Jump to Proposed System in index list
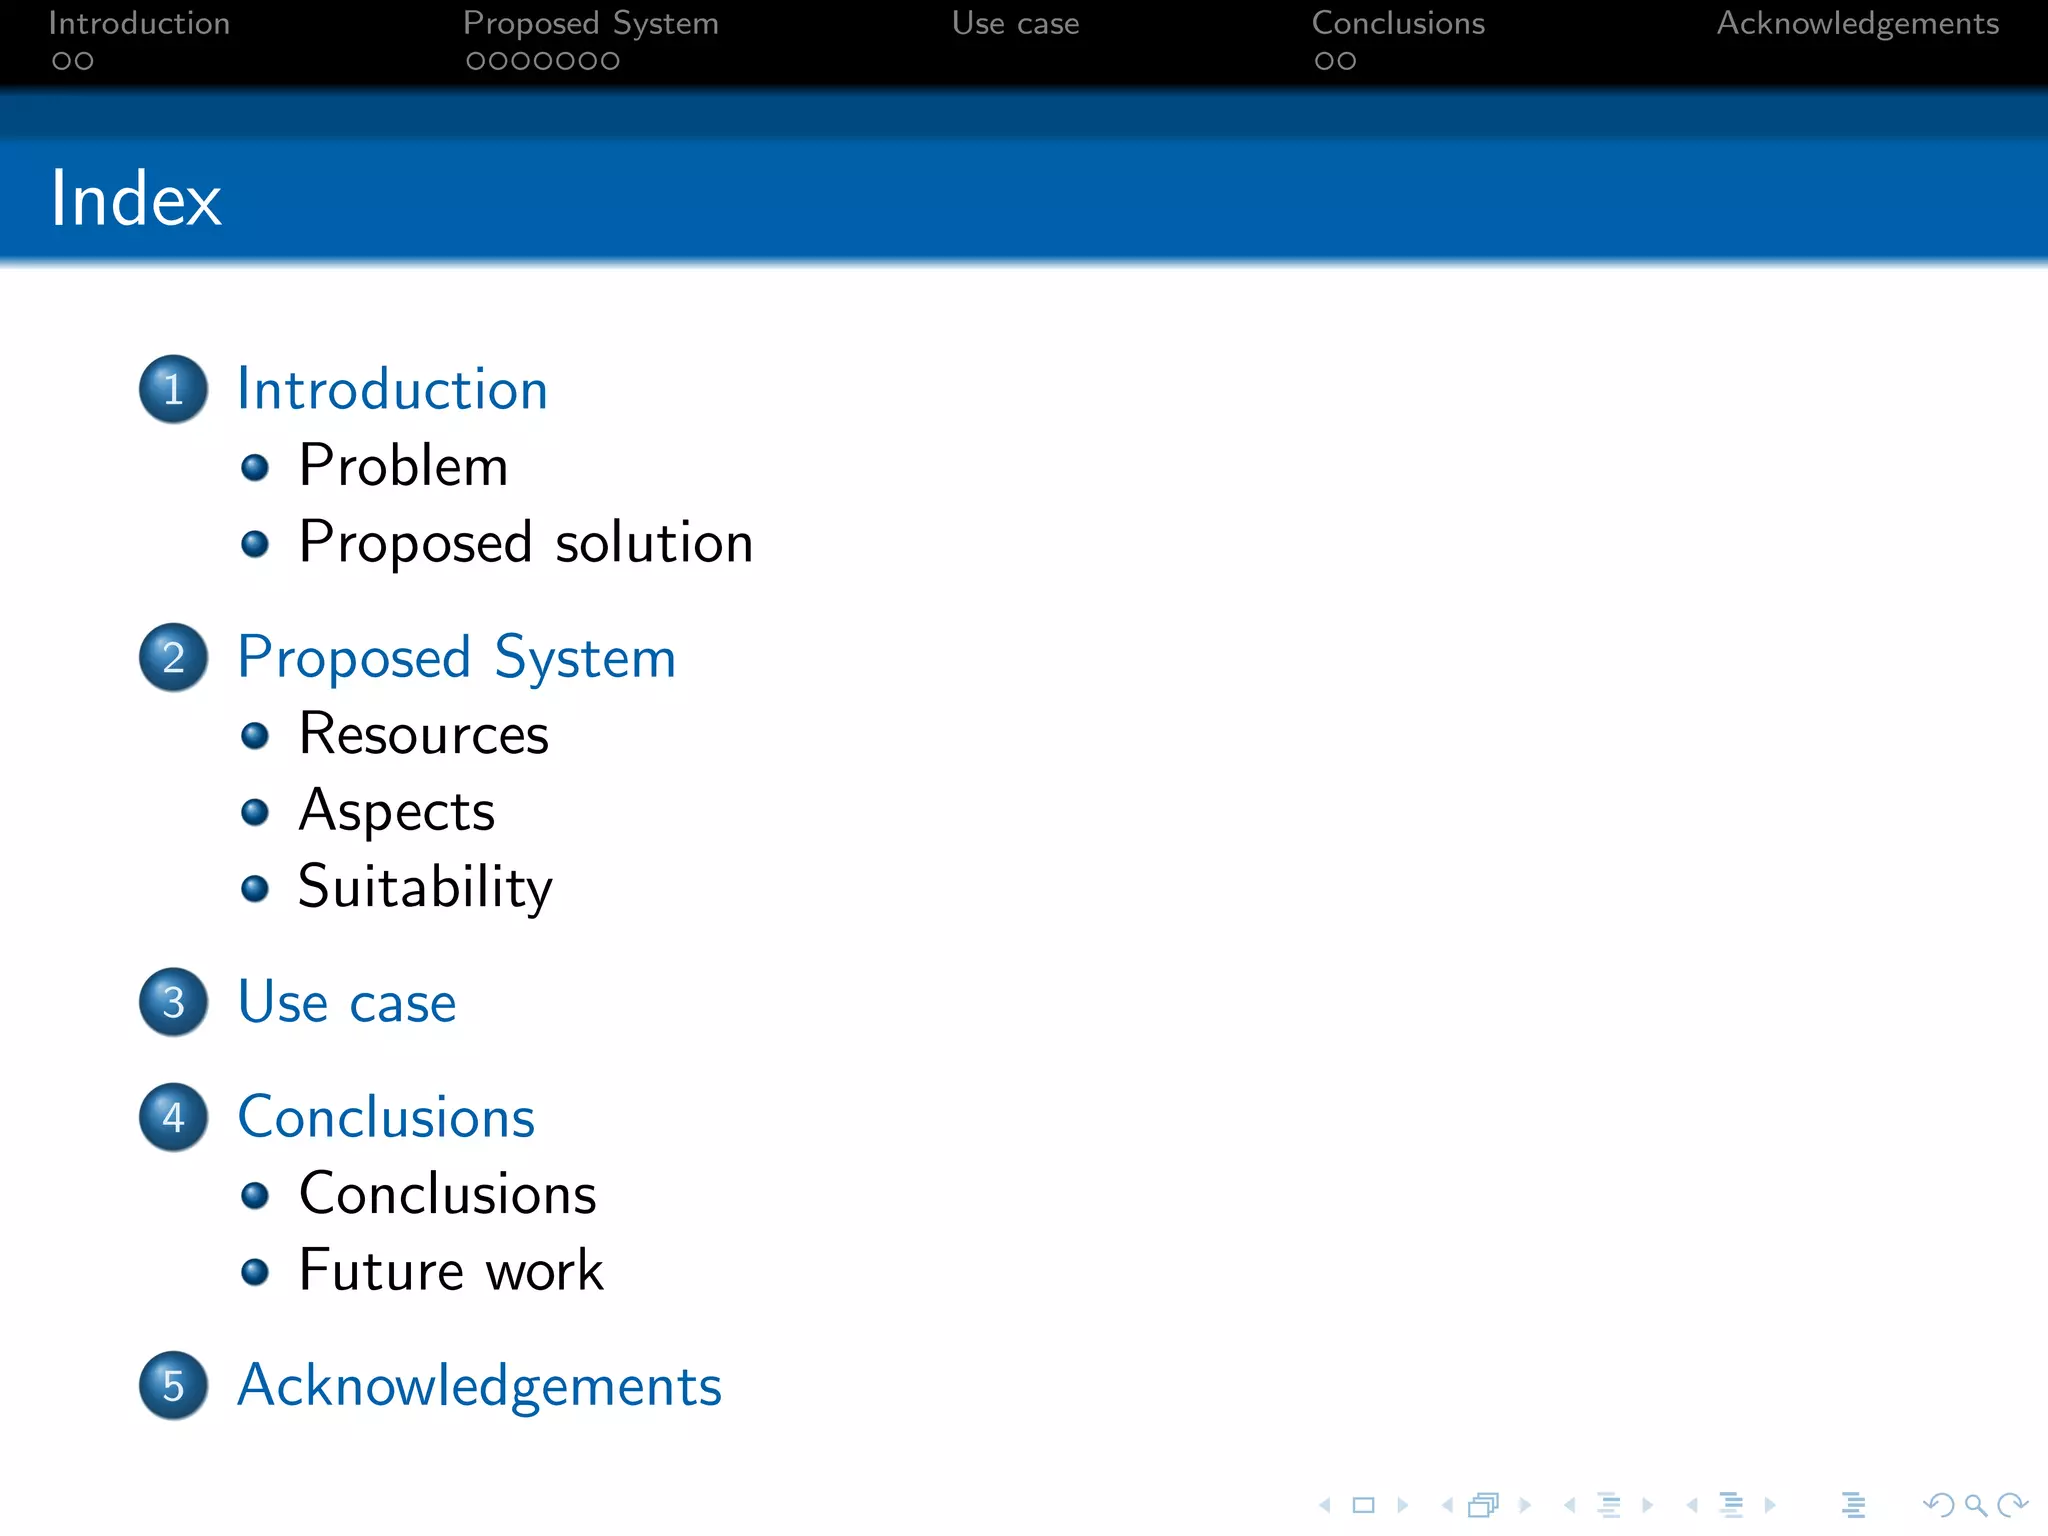 pos(456,658)
